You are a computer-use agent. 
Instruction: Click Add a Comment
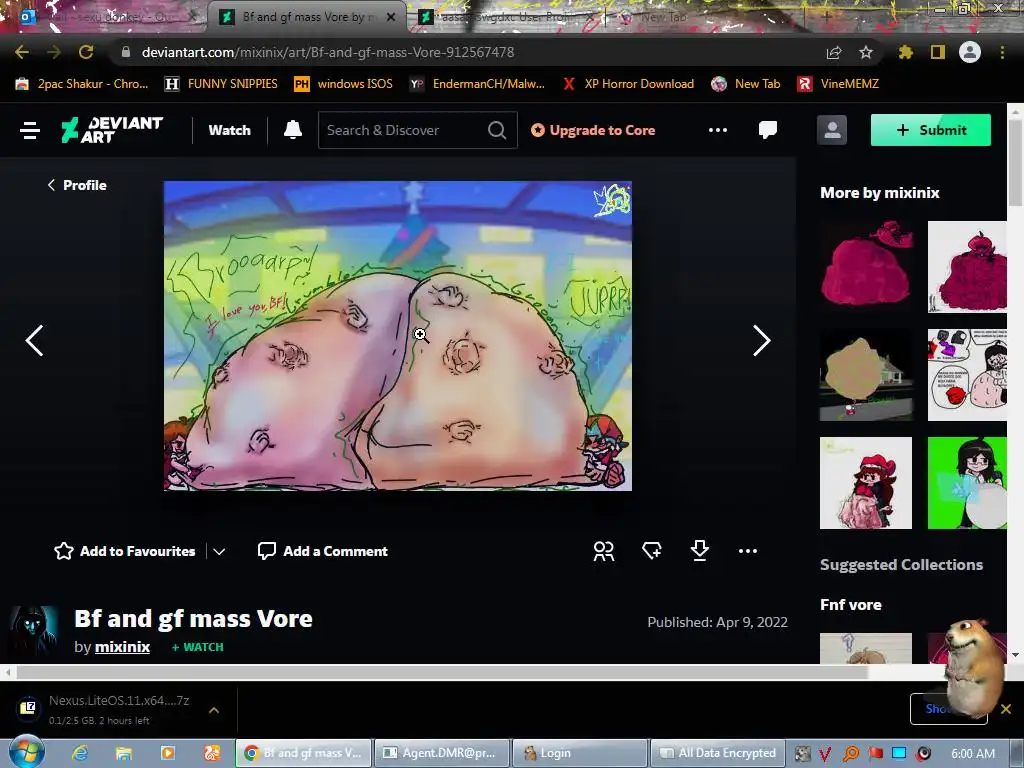tap(323, 551)
